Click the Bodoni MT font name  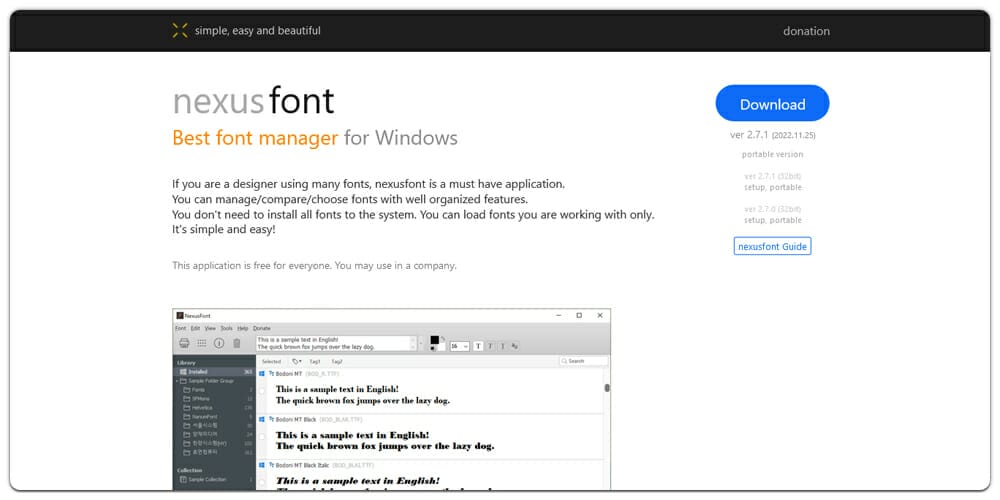coord(289,374)
